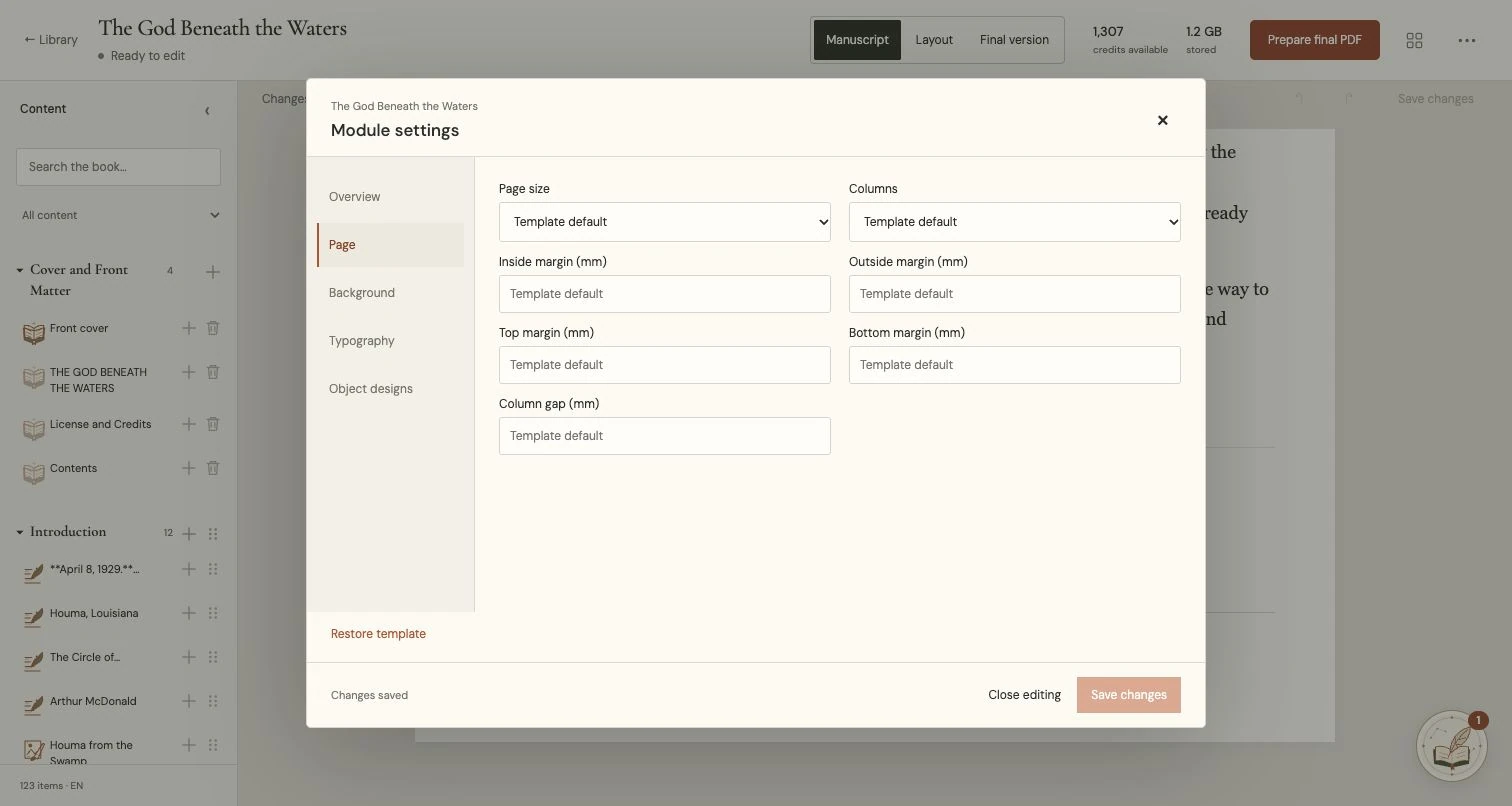
Task: Click the Column gap input field
Action: [665, 436]
